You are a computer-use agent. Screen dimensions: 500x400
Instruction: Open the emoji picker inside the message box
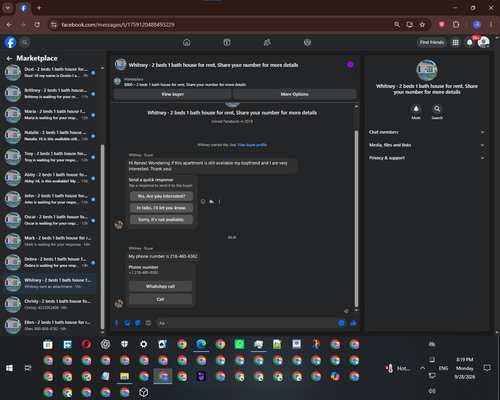[341, 323]
